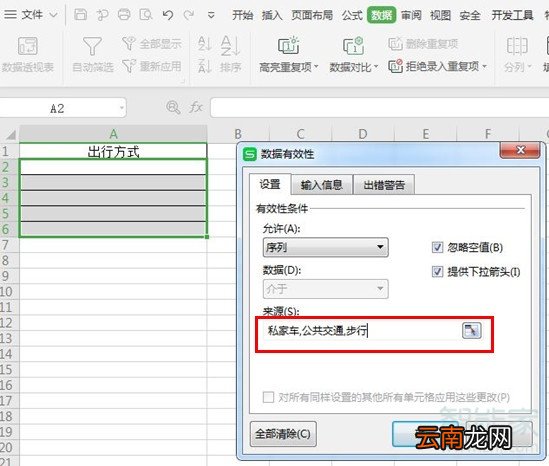Open the 开发工具 ribbon tab
The image size is (549, 466).
pos(512,15)
